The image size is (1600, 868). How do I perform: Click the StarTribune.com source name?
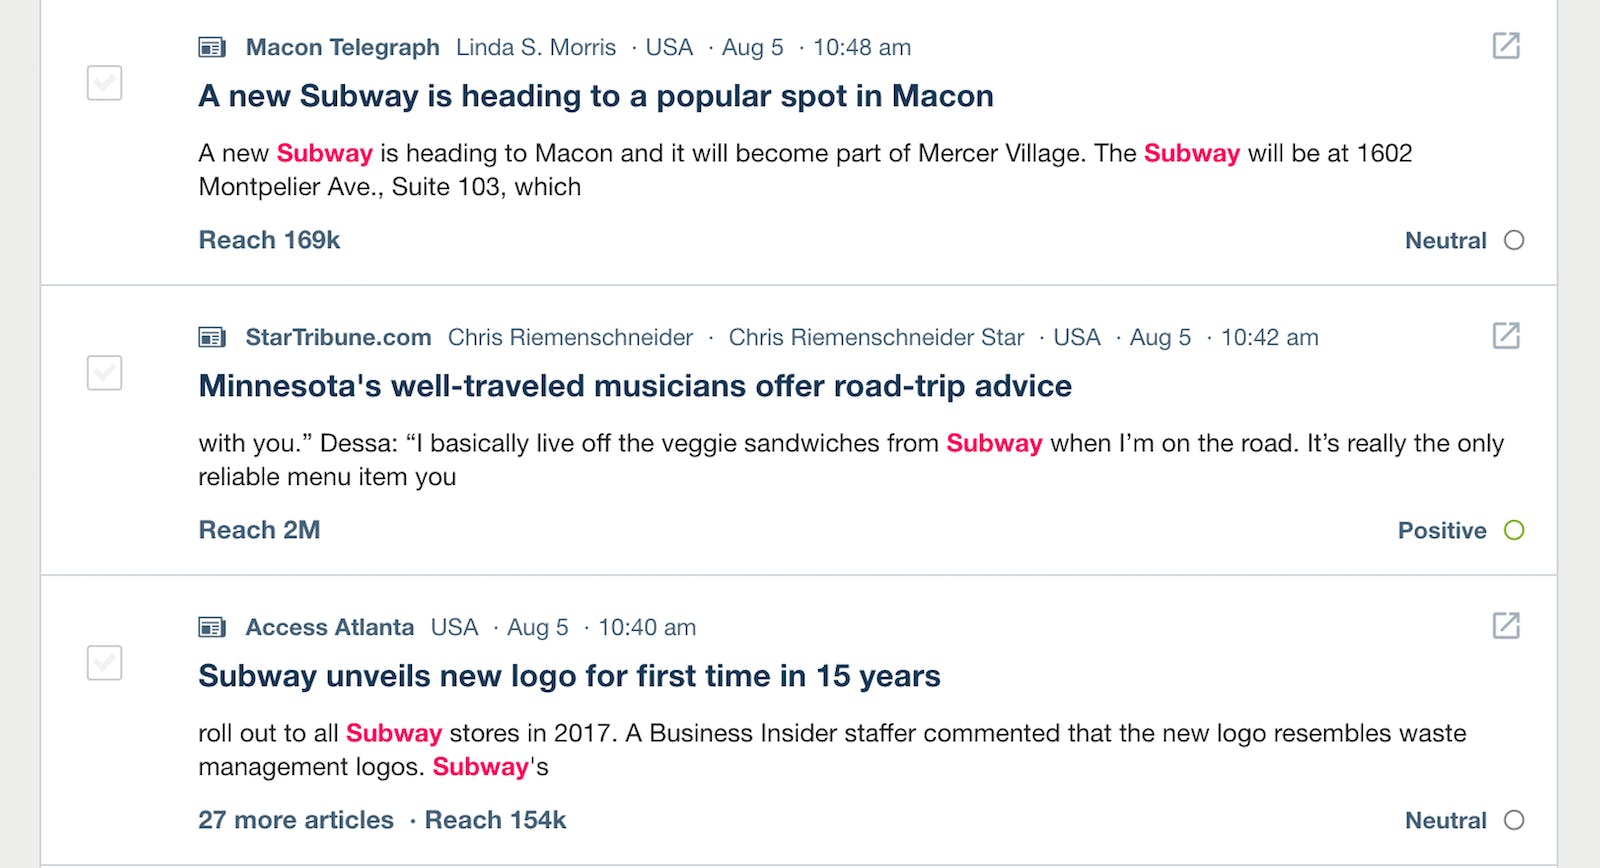point(338,337)
